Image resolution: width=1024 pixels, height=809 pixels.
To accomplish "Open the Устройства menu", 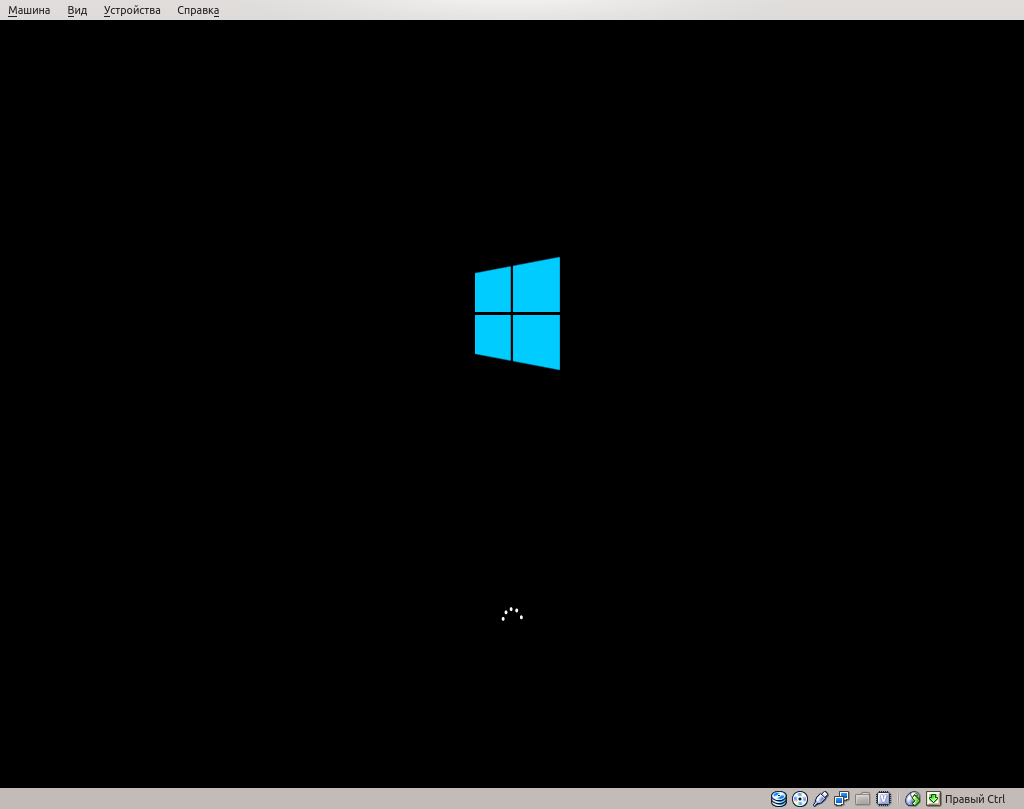I will pos(131,10).
